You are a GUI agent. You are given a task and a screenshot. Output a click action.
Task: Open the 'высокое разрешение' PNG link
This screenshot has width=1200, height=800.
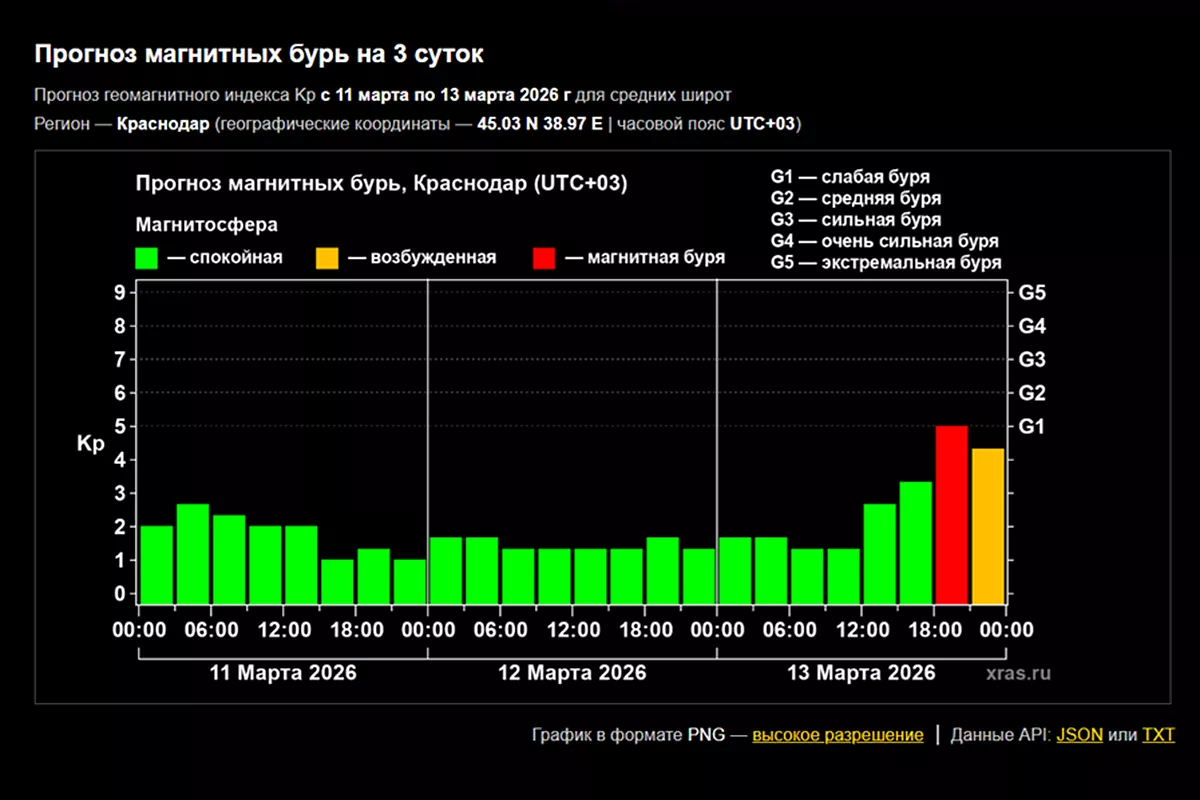838,735
